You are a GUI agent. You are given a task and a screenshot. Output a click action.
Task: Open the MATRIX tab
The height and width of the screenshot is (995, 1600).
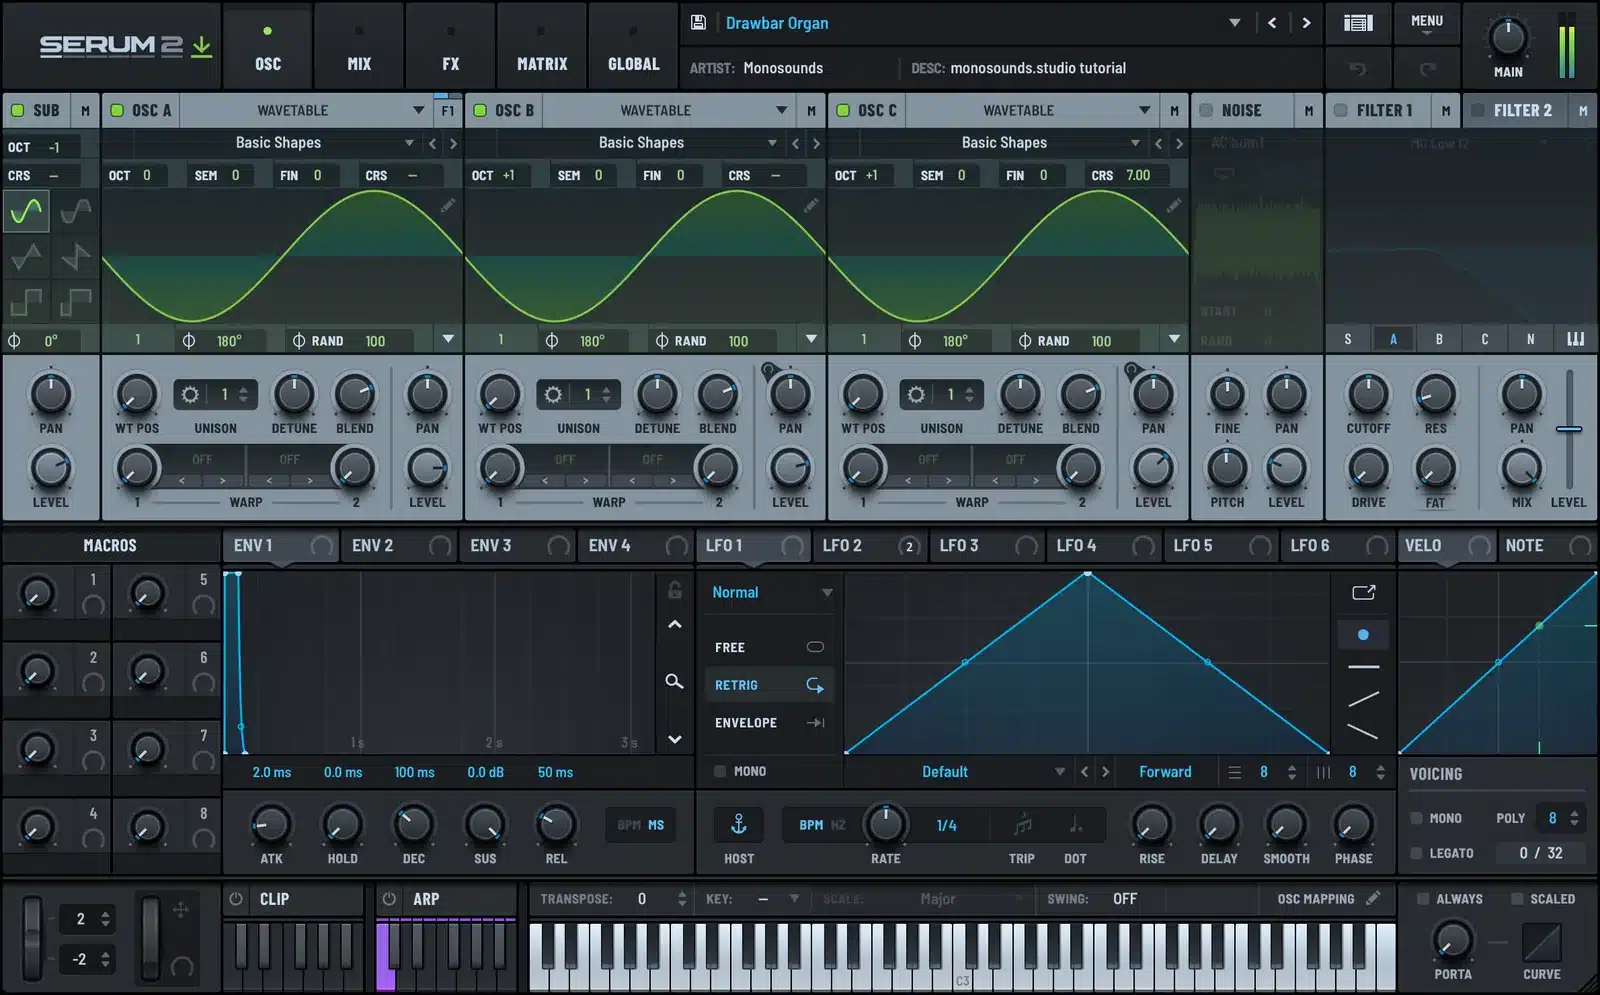coord(542,46)
